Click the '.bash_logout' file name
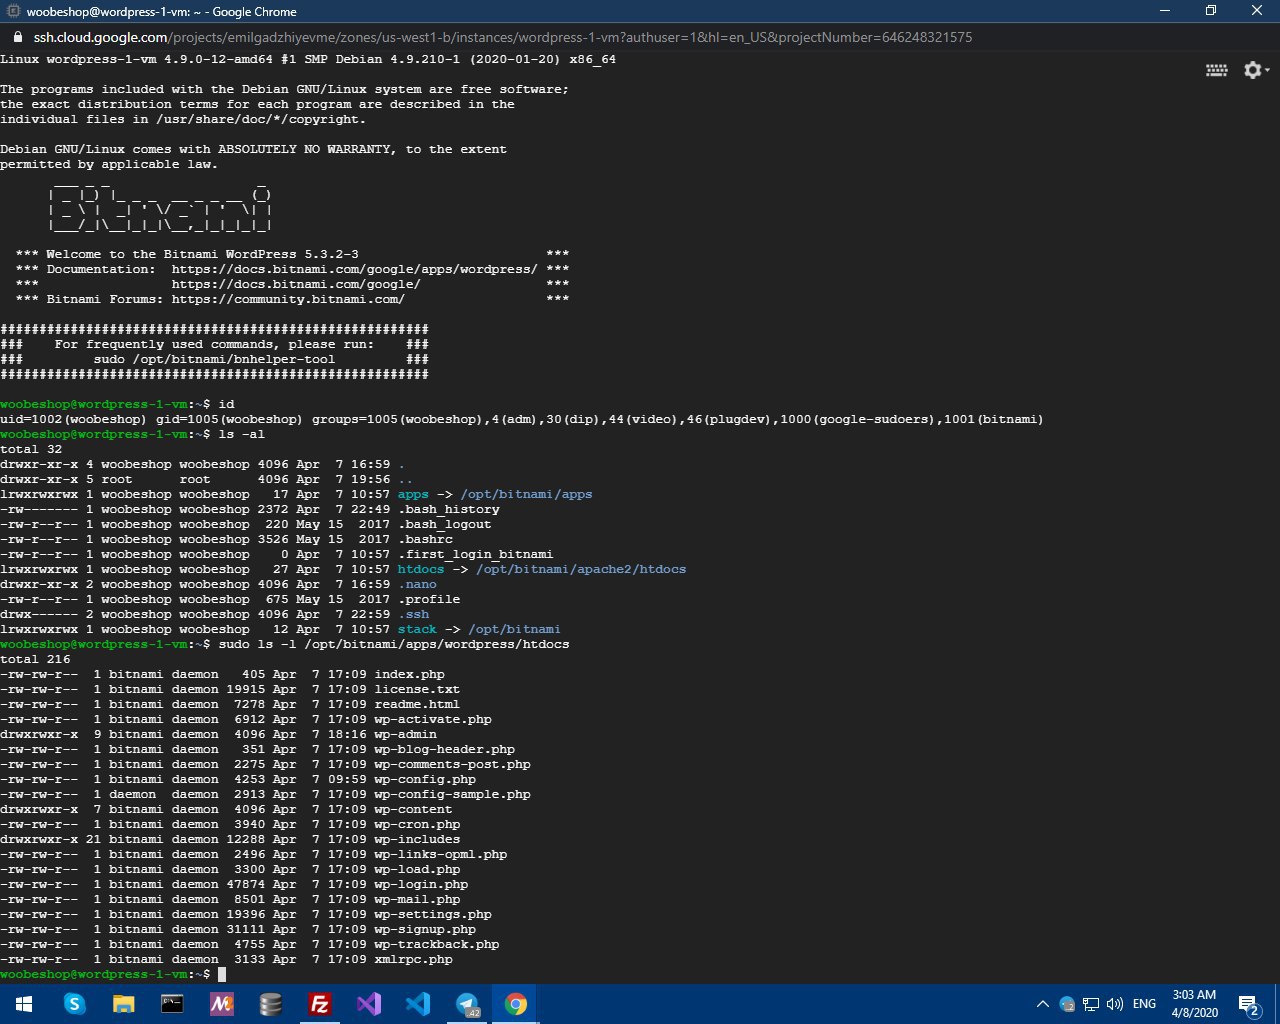Image resolution: width=1280 pixels, height=1024 pixels. coord(445,524)
